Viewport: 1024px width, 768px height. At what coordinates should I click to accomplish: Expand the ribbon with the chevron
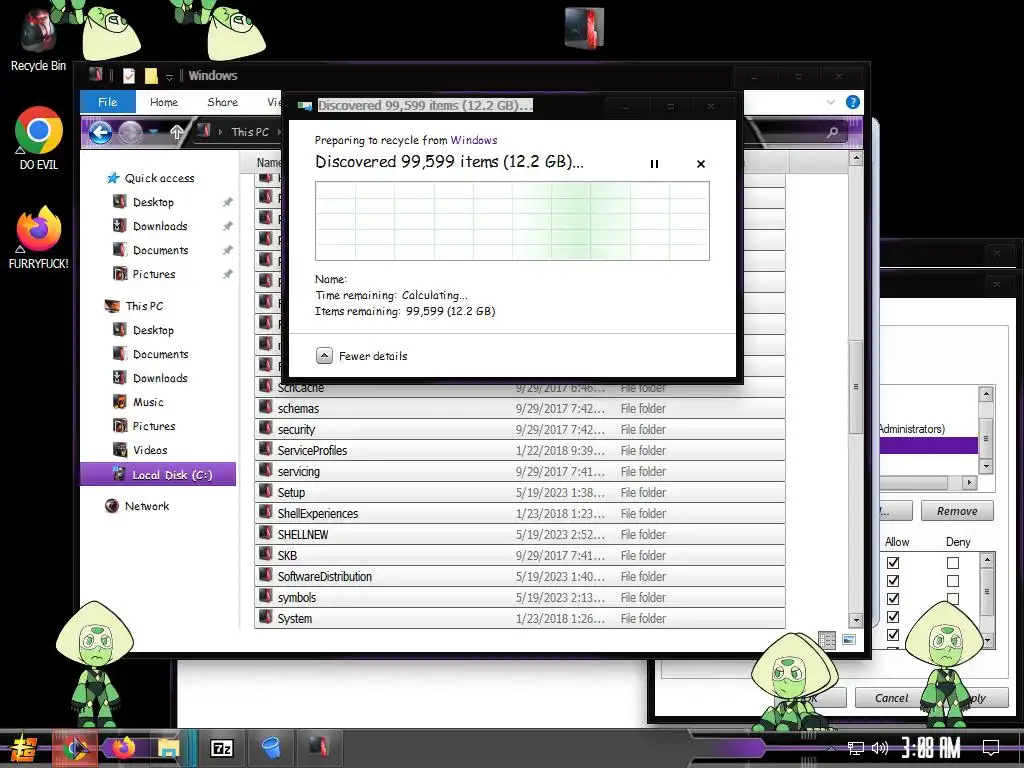830,102
